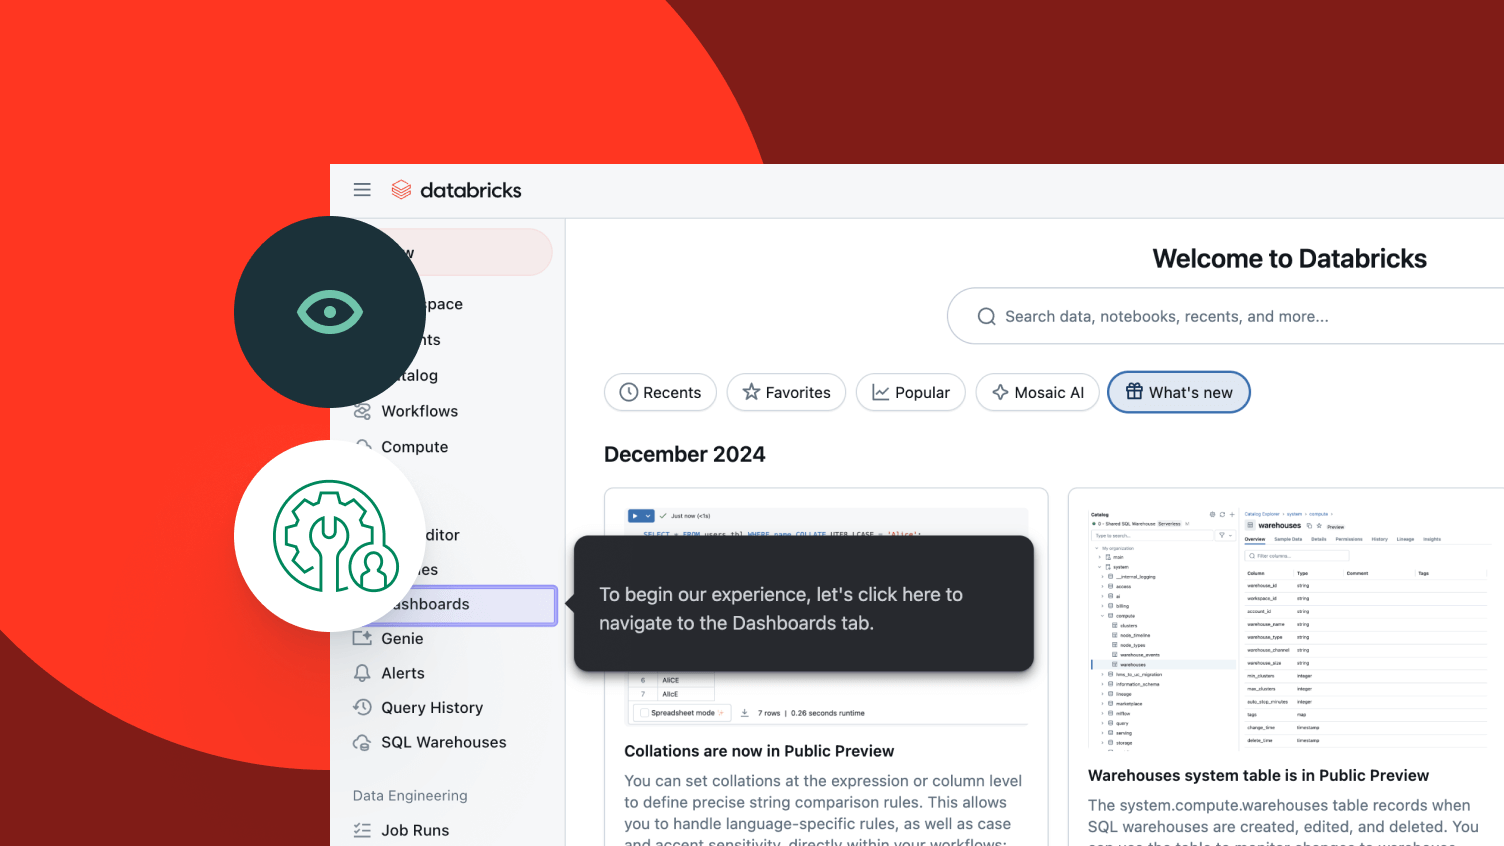Expand the 'marketplace' schema node
Image resolution: width=1504 pixels, height=846 pixels.
1103,704
